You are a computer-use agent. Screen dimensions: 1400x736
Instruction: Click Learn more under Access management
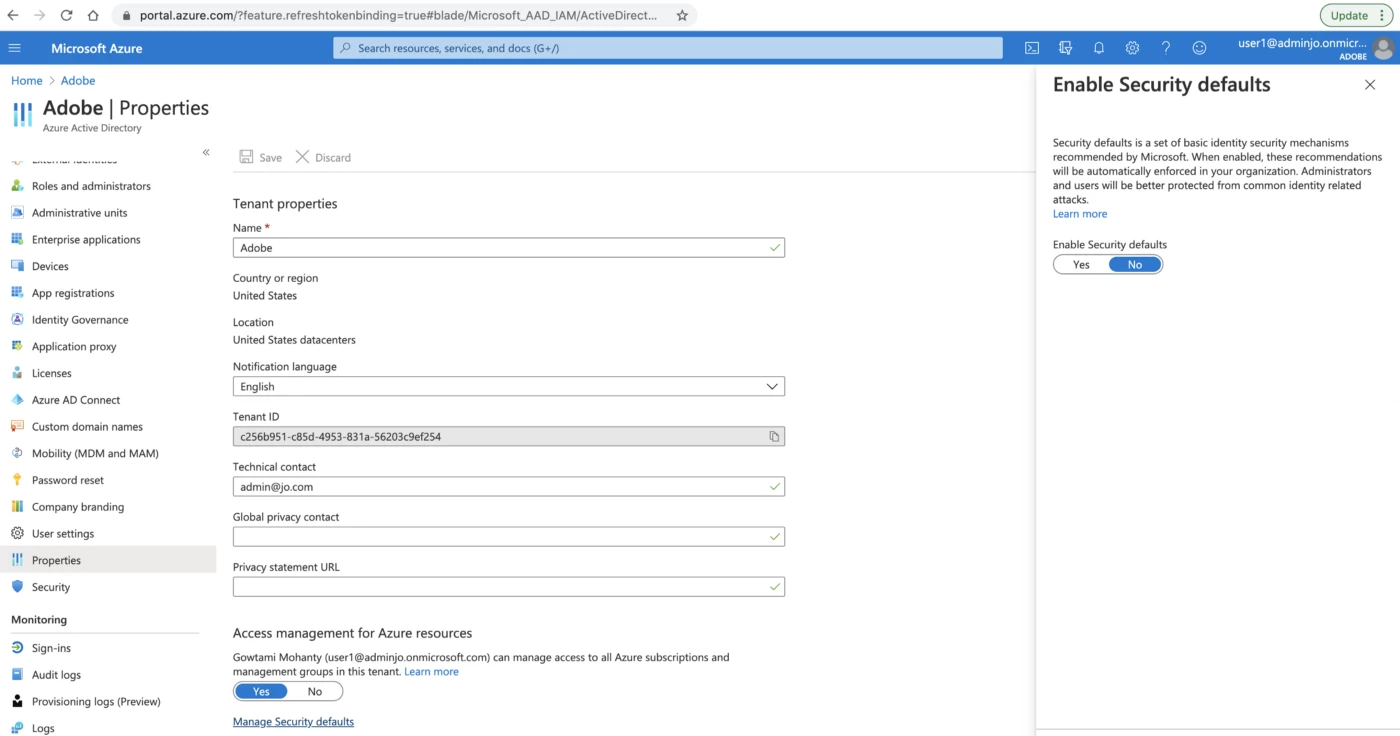click(x=431, y=672)
